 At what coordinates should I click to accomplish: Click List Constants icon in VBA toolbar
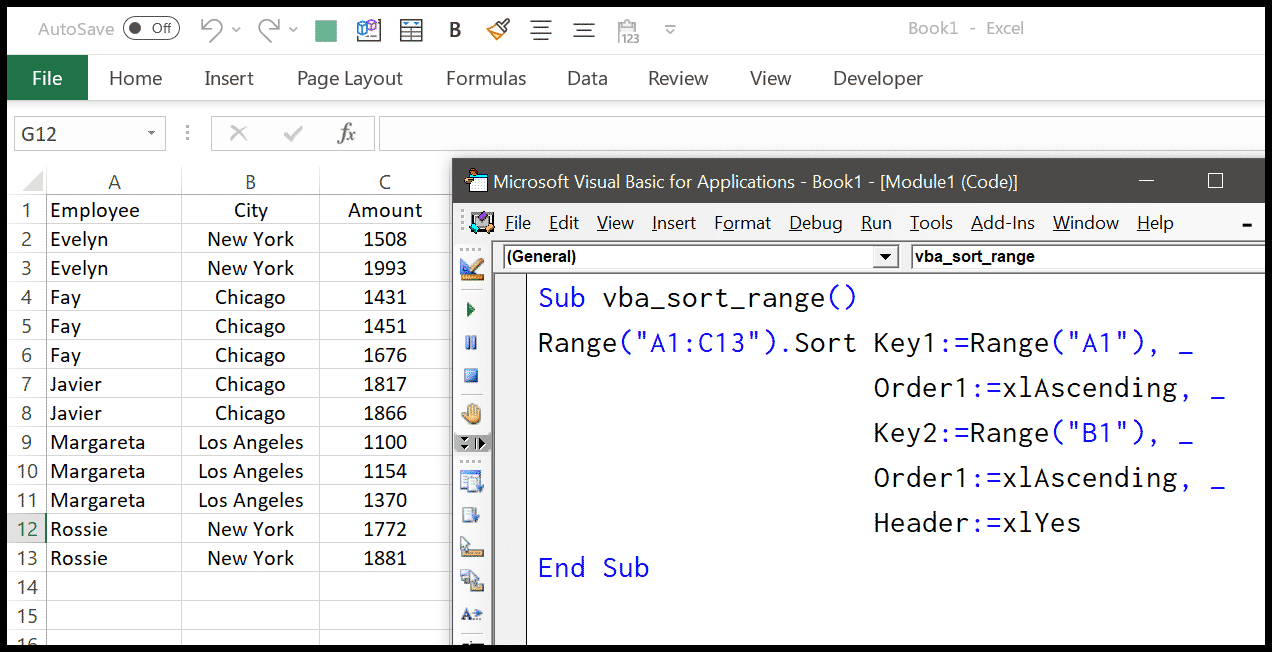point(471,515)
